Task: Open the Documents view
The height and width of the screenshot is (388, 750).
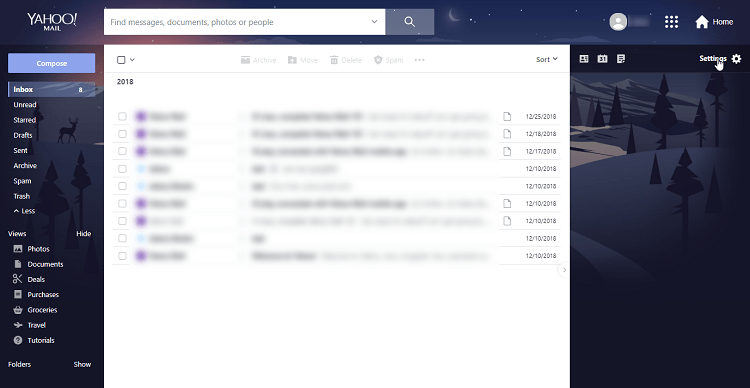Action: [38, 264]
